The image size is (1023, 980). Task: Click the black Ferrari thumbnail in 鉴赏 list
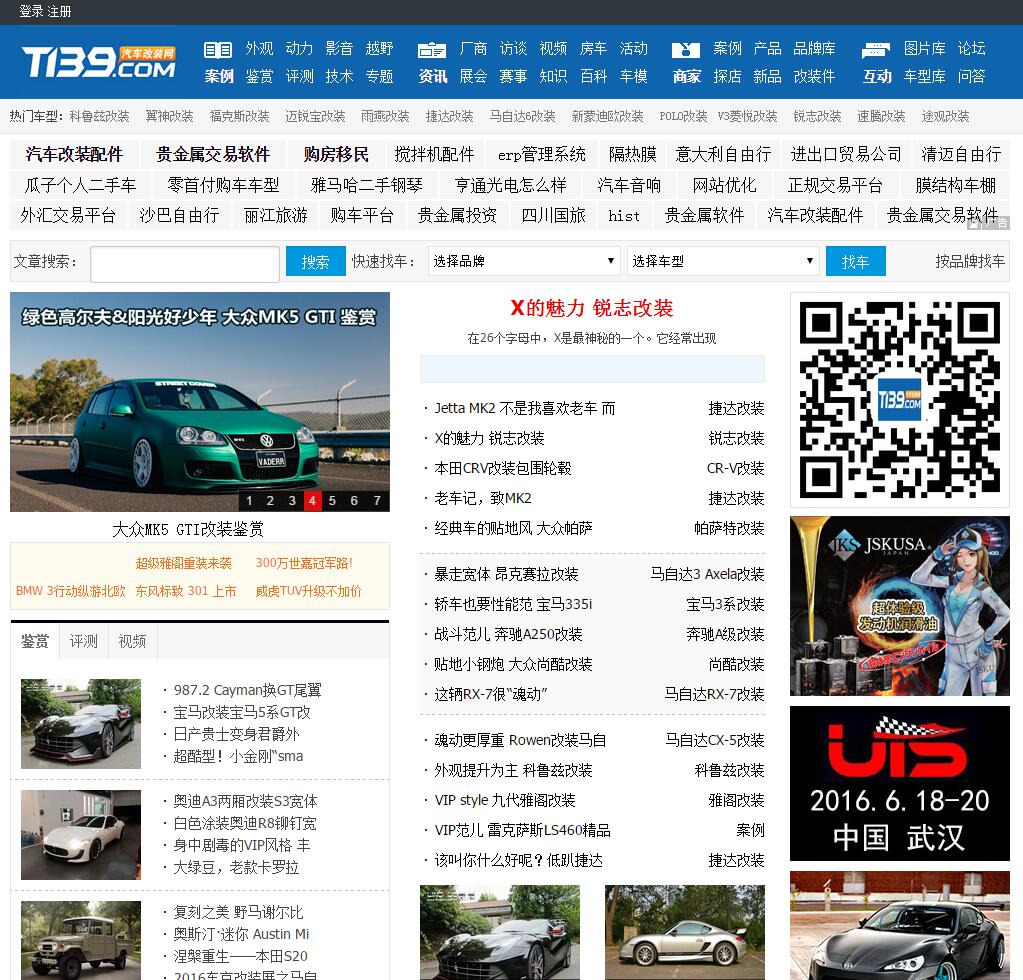(81, 724)
